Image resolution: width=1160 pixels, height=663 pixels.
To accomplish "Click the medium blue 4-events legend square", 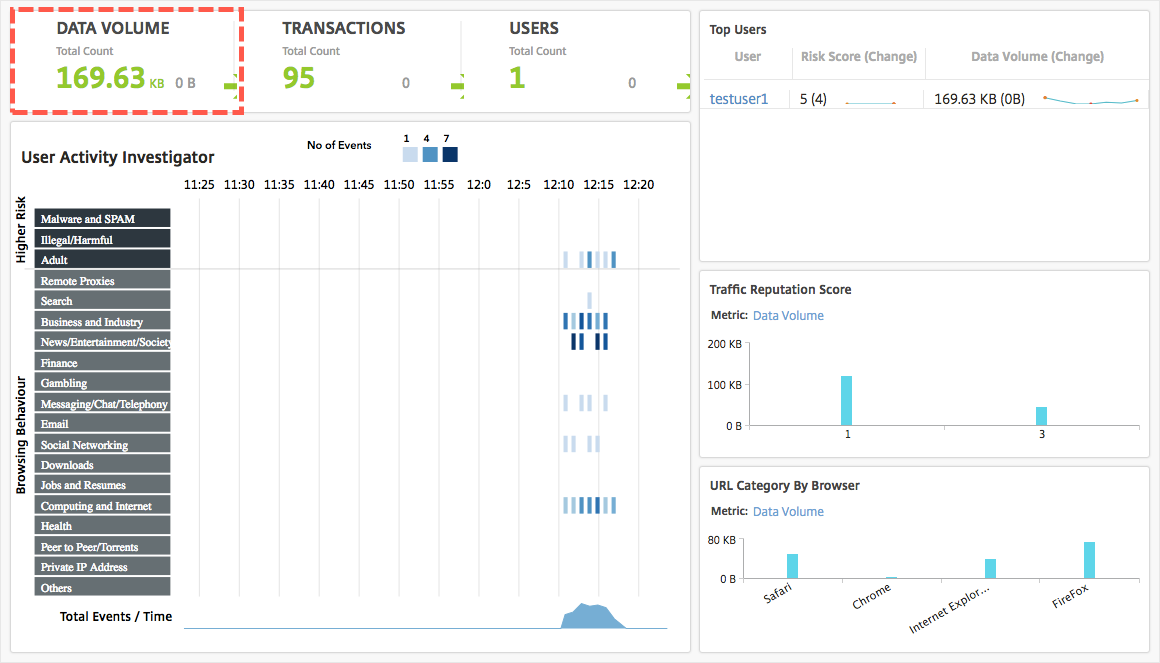I will 430,154.
